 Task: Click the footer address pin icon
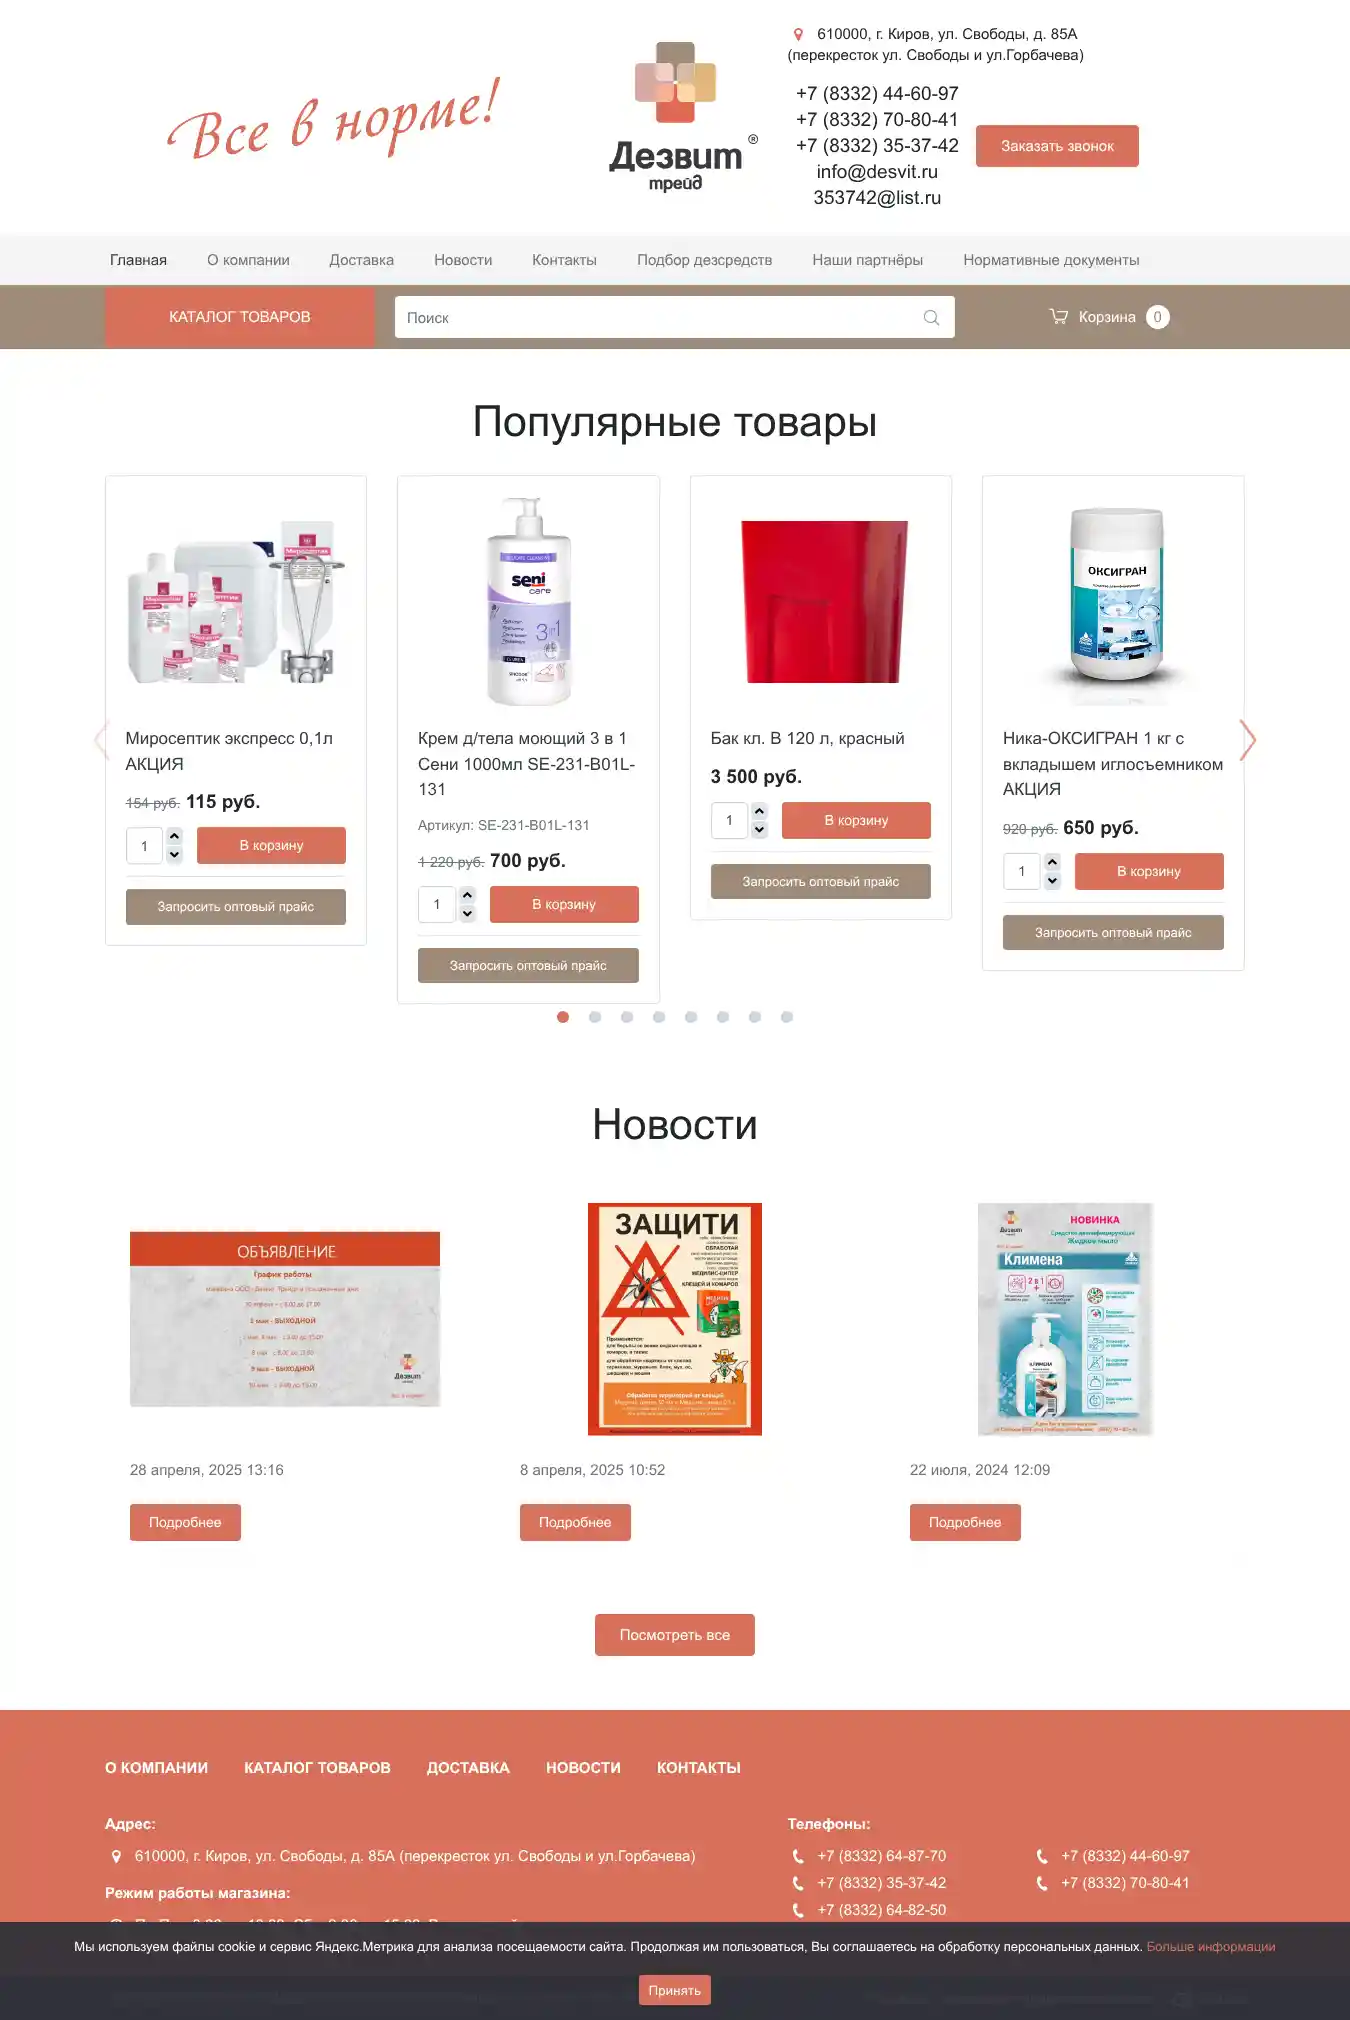(116, 1857)
